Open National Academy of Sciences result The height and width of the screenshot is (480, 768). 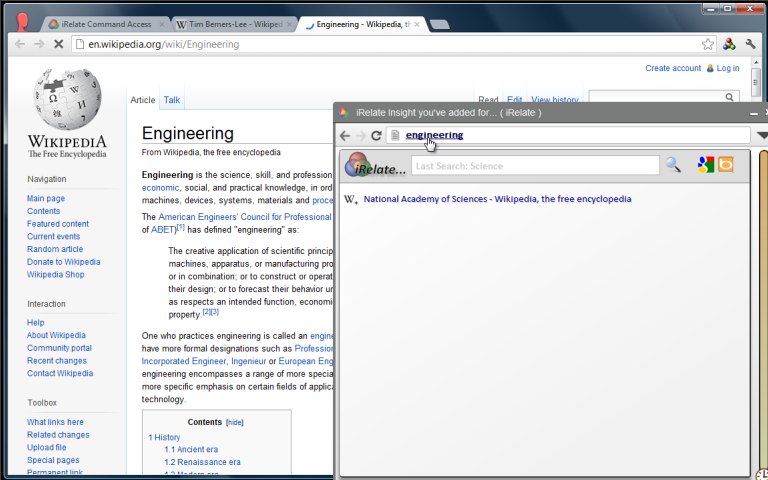coord(497,199)
